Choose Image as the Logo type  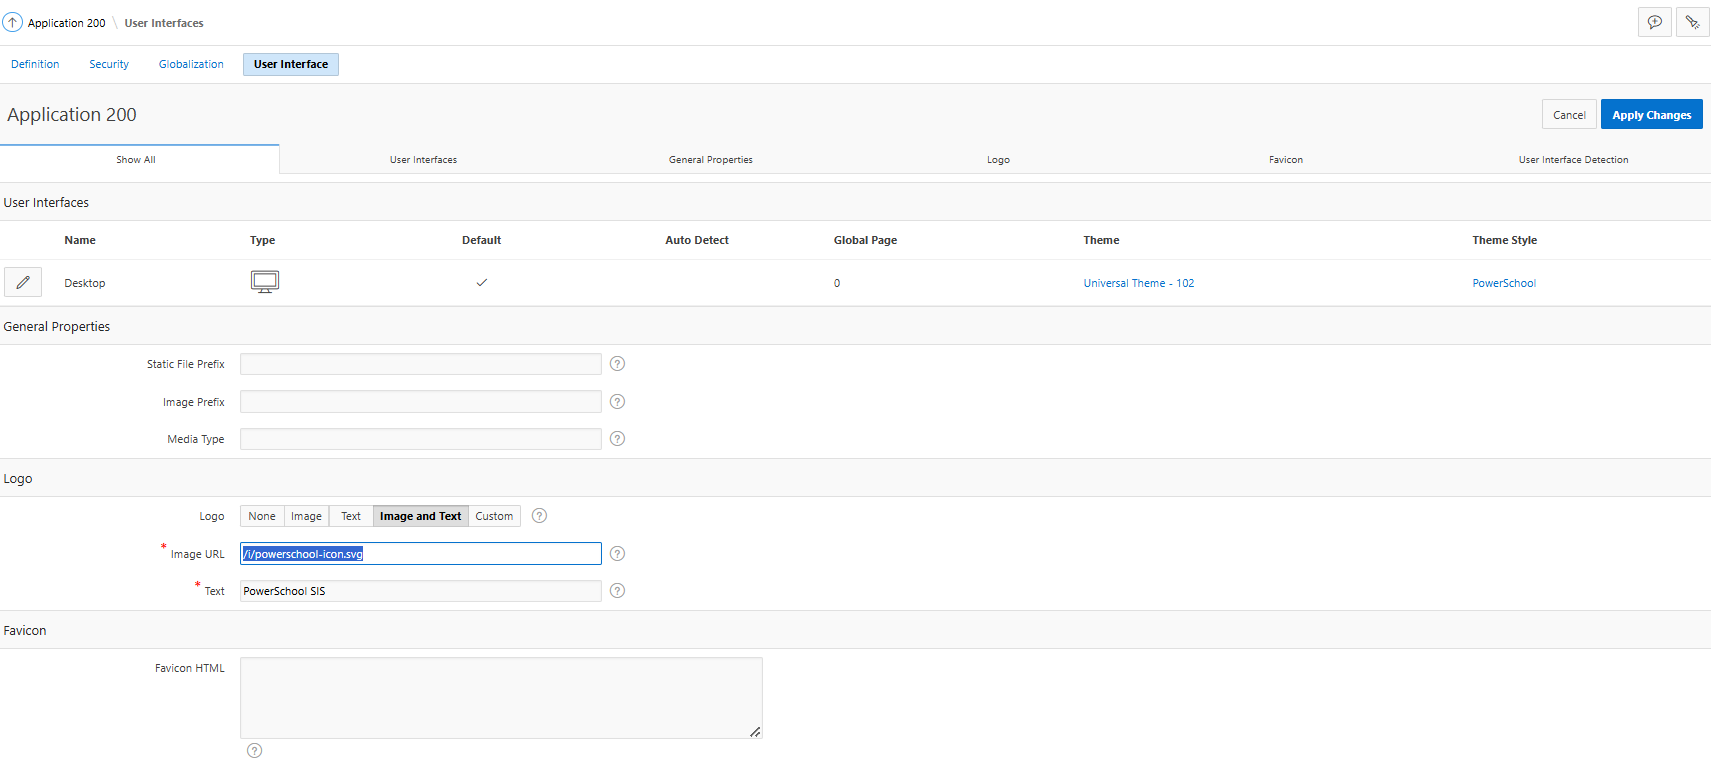[306, 516]
